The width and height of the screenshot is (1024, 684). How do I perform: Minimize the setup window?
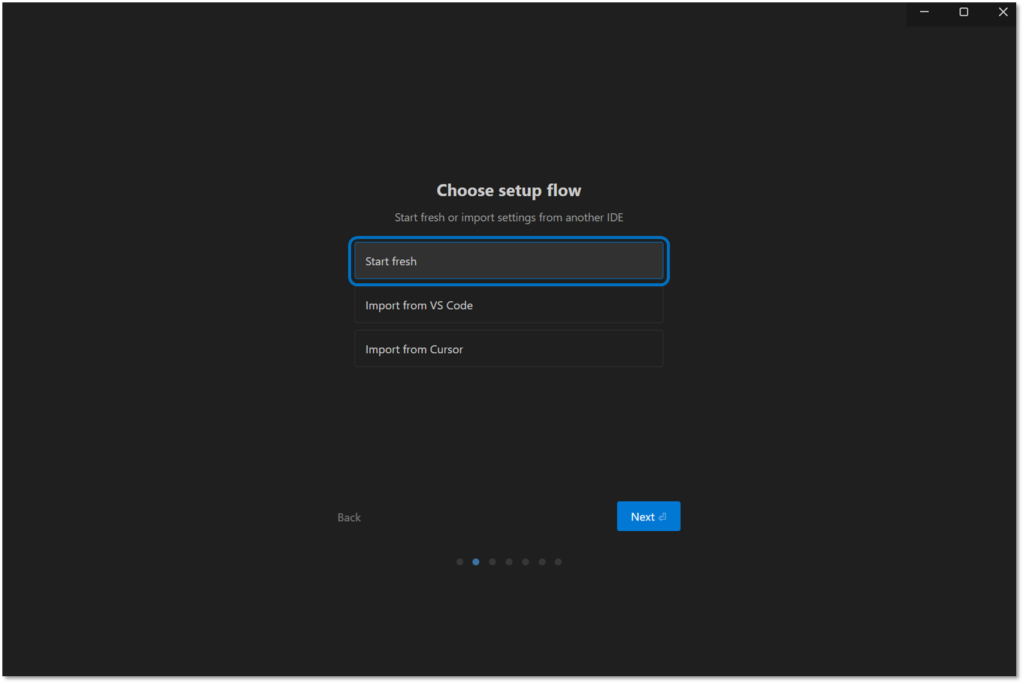tap(925, 12)
